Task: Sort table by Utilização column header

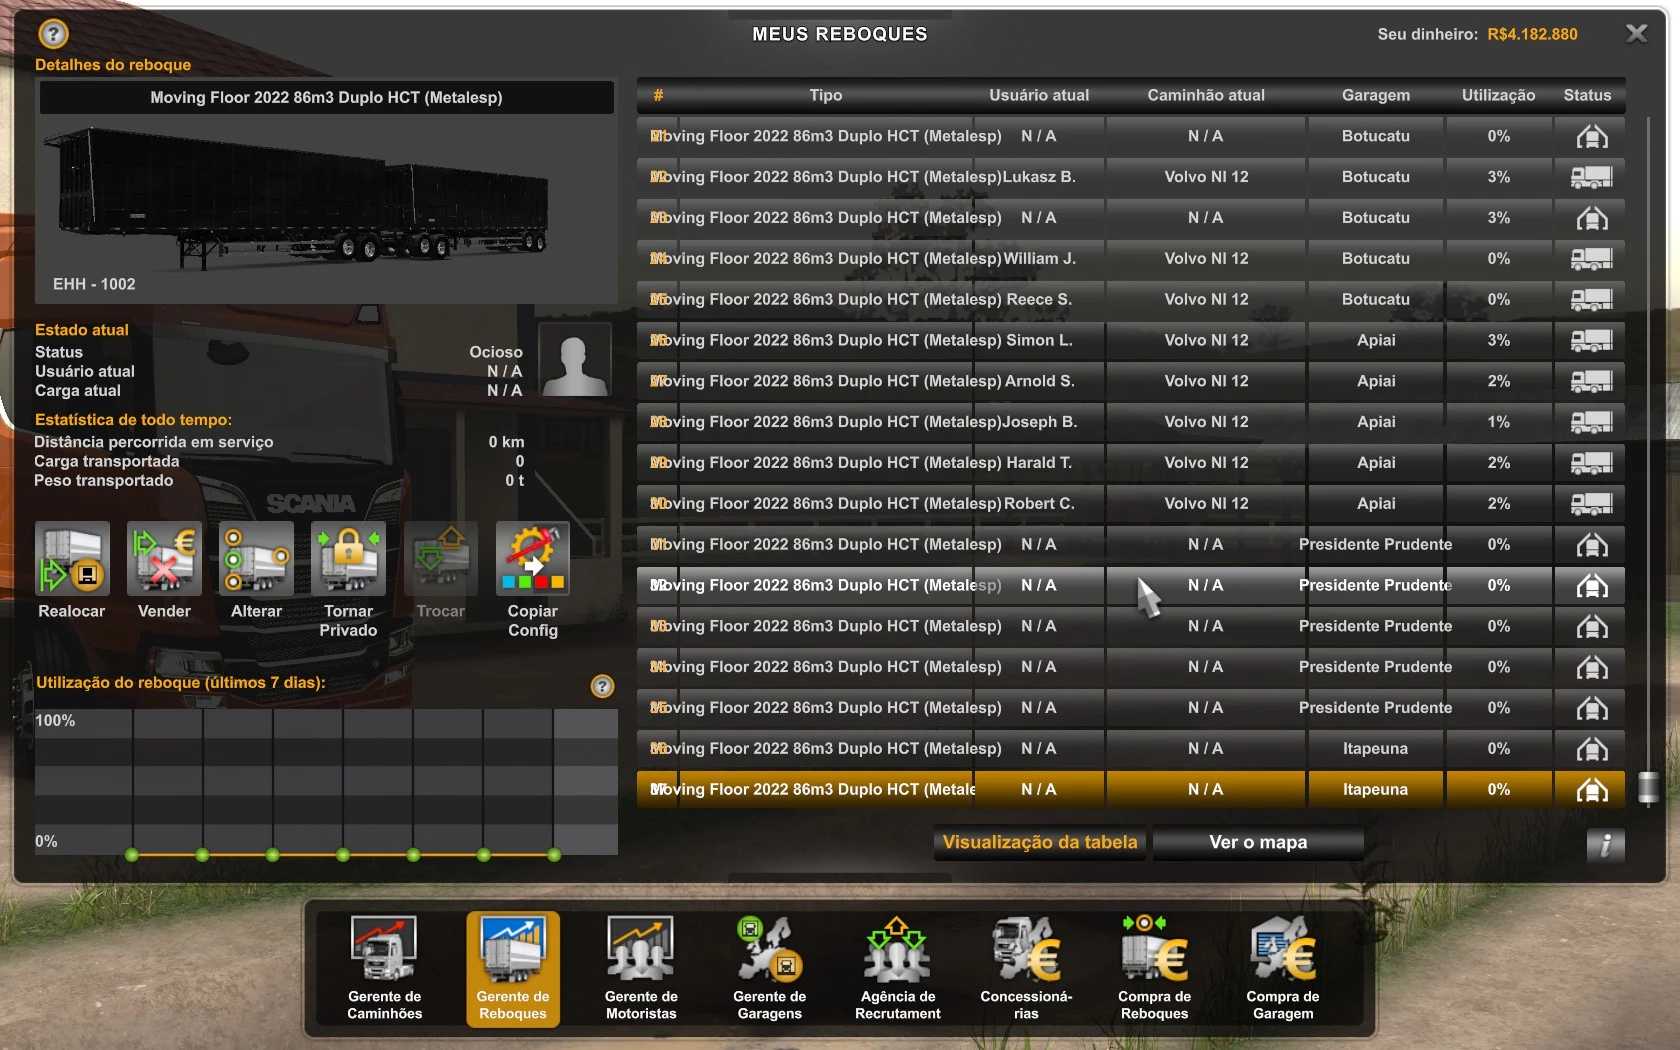Action: click(x=1497, y=95)
